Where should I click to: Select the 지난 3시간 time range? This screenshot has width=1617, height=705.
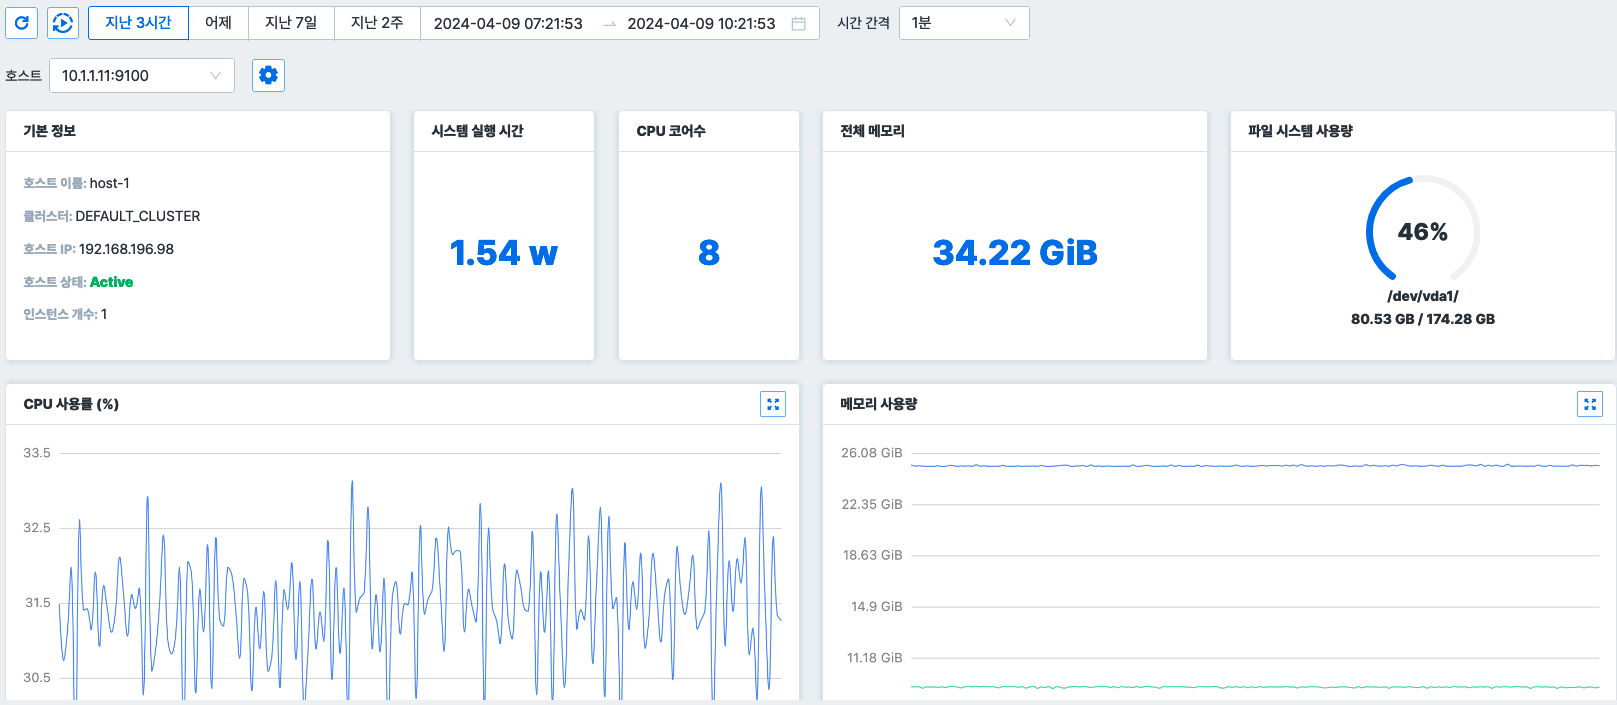coord(138,23)
